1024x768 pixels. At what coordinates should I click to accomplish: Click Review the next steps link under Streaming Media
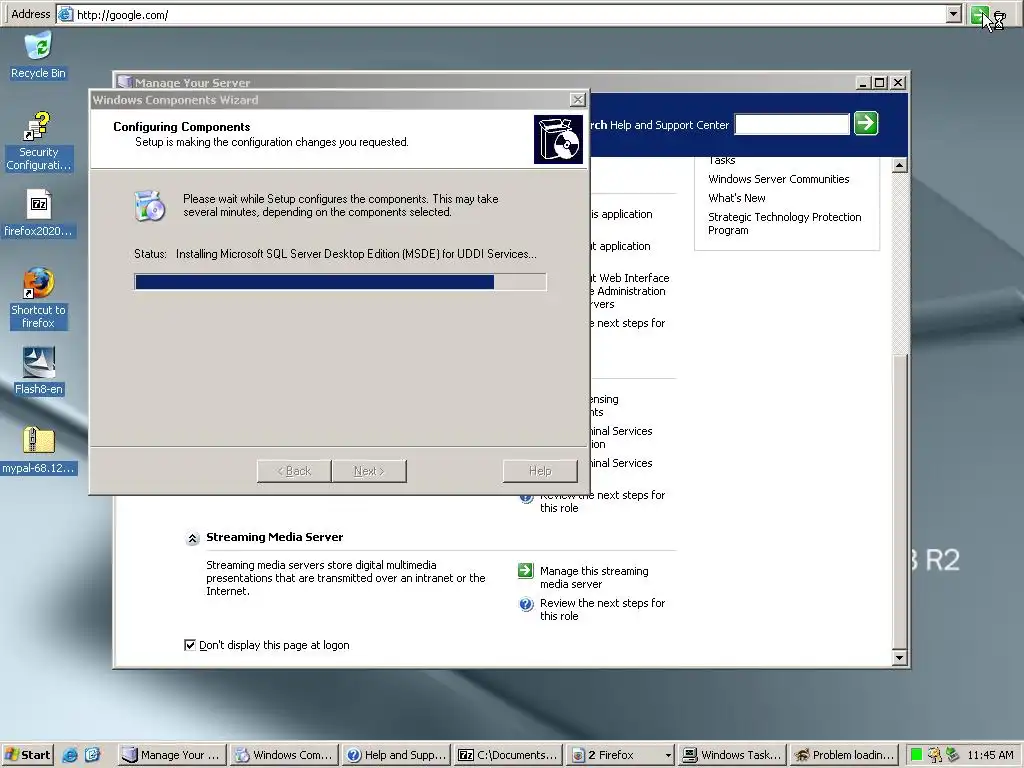pos(602,609)
